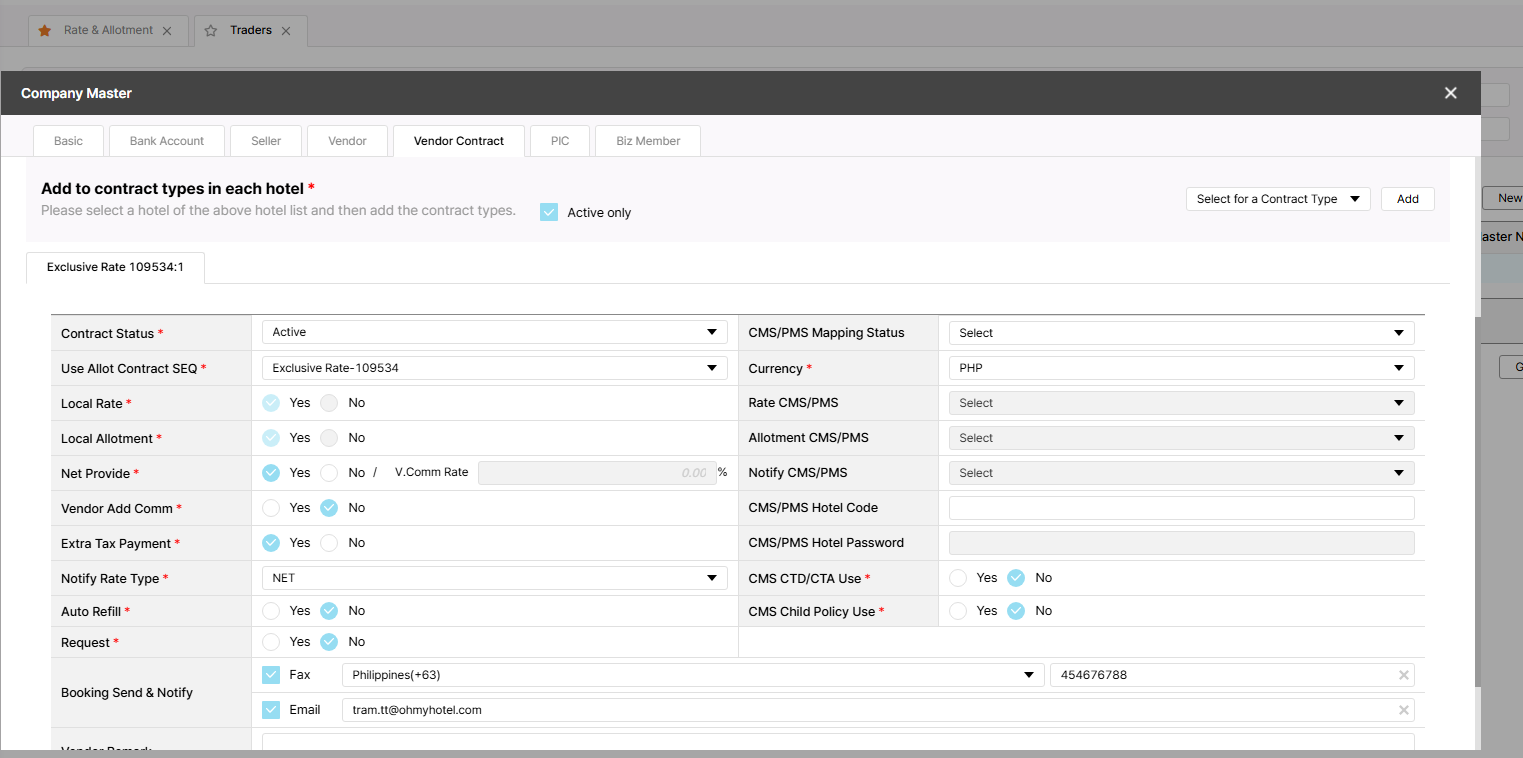Close the Company Master dialog
The image size is (1523, 758).
(x=1450, y=93)
